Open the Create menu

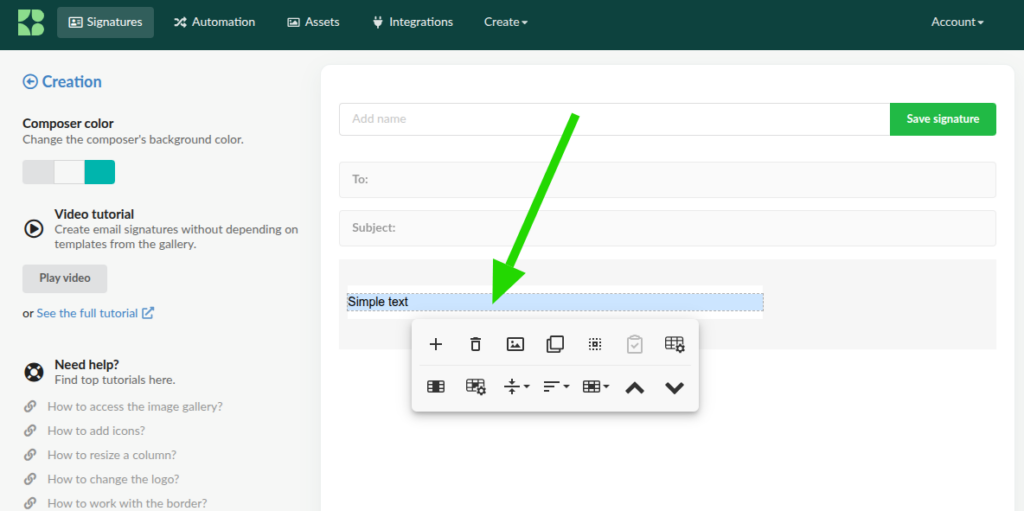[x=506, y=22]
